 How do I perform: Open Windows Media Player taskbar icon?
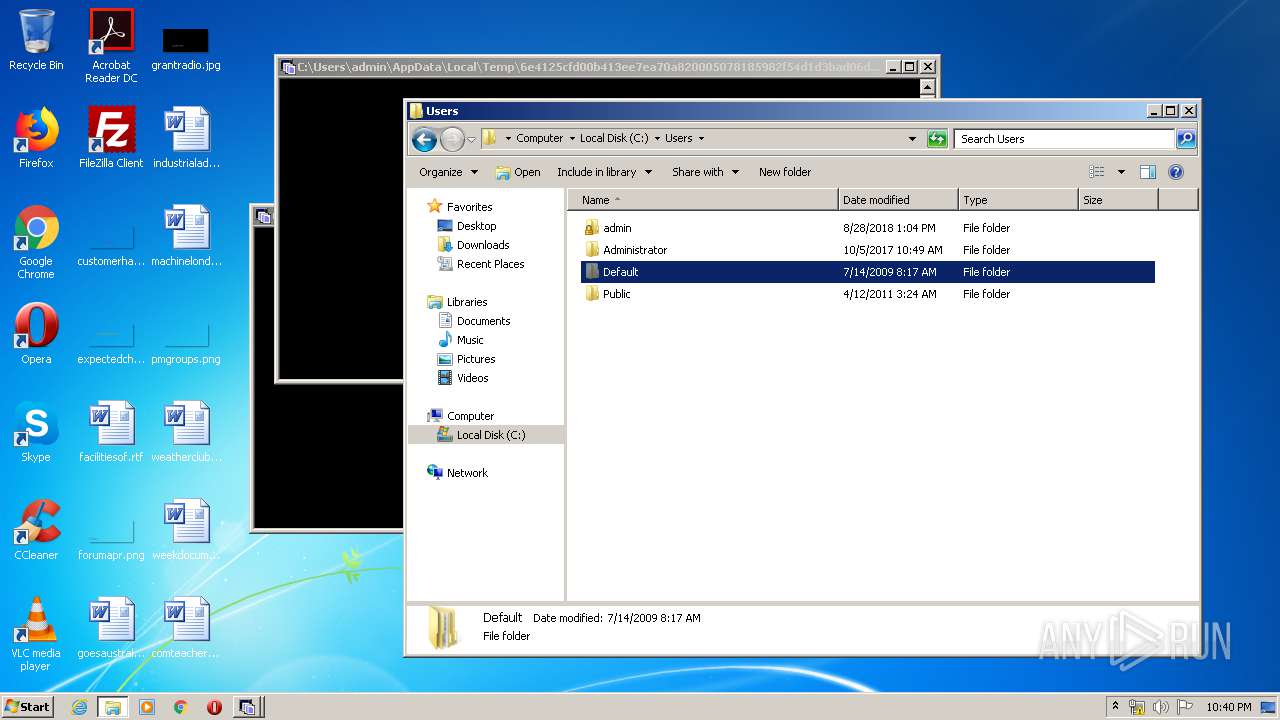(147, 707)
